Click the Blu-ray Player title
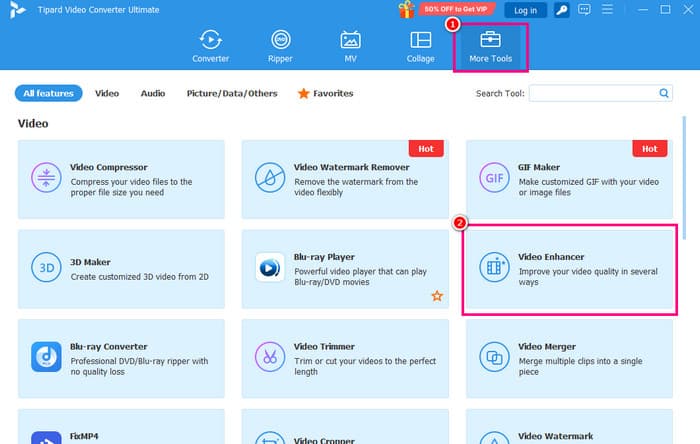 point(324,257)
